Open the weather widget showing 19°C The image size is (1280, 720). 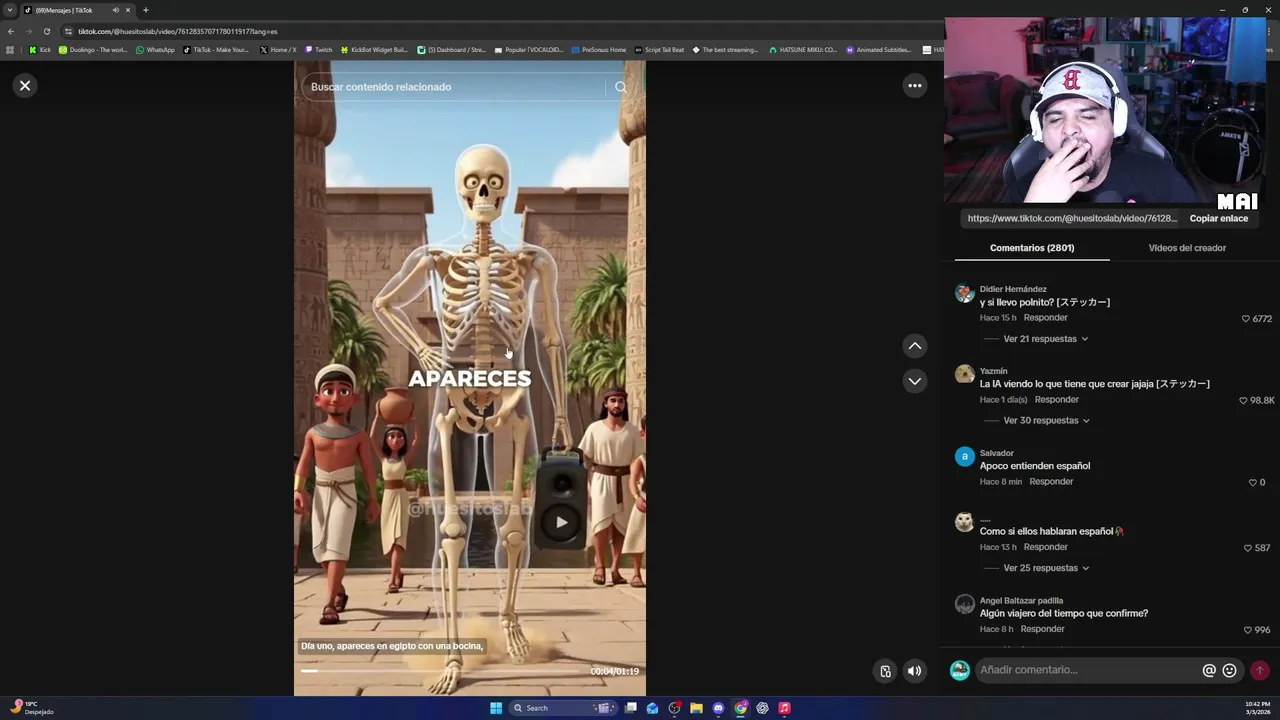pos(32,708)
